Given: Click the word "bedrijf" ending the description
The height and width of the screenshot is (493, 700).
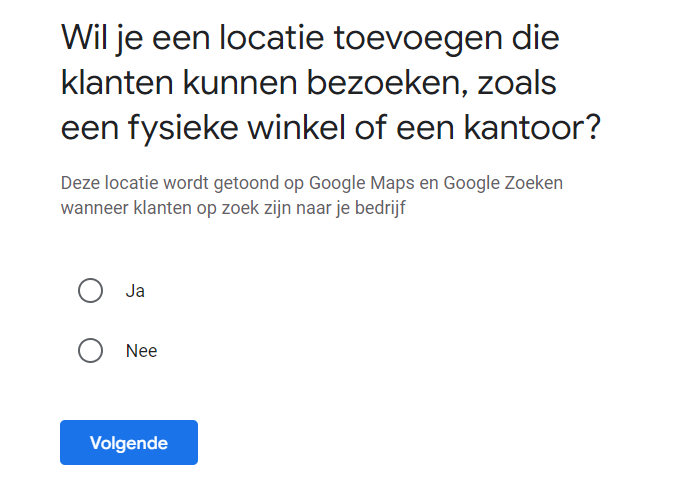Looking at the screenshot, I should 391,209.
